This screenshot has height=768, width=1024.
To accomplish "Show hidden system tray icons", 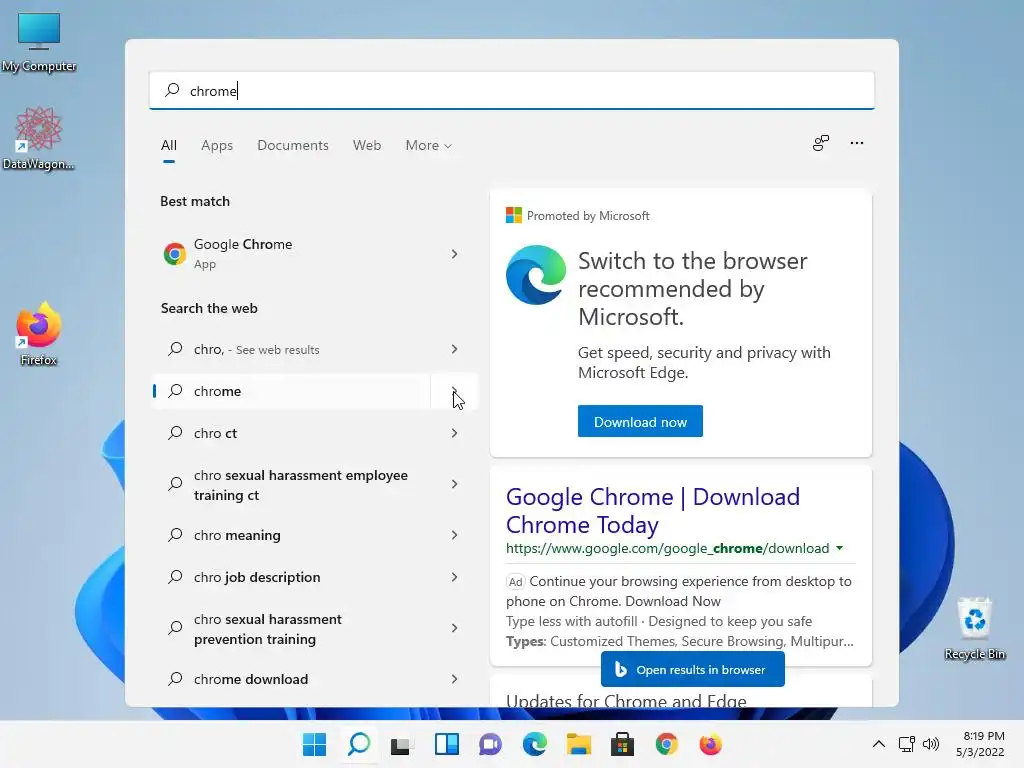I will [x=879, y=744].
